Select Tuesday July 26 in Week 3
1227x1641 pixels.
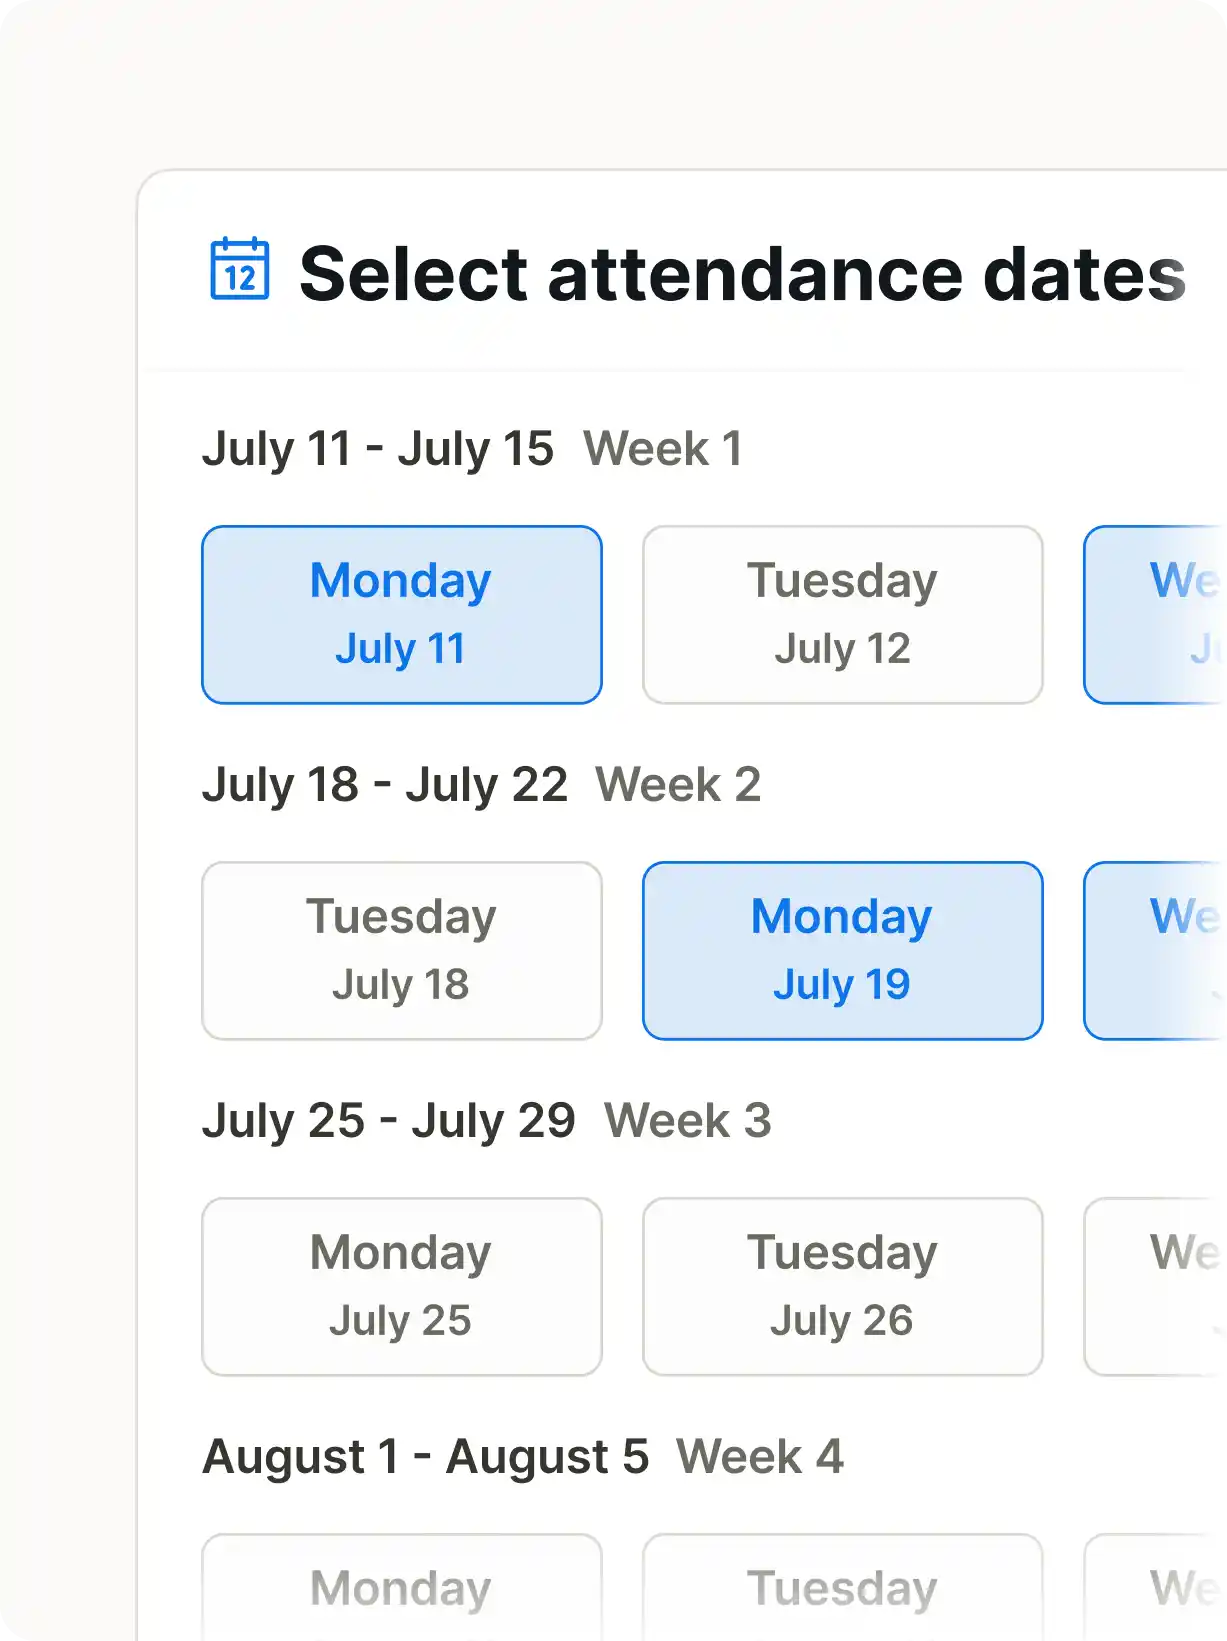842,1285
